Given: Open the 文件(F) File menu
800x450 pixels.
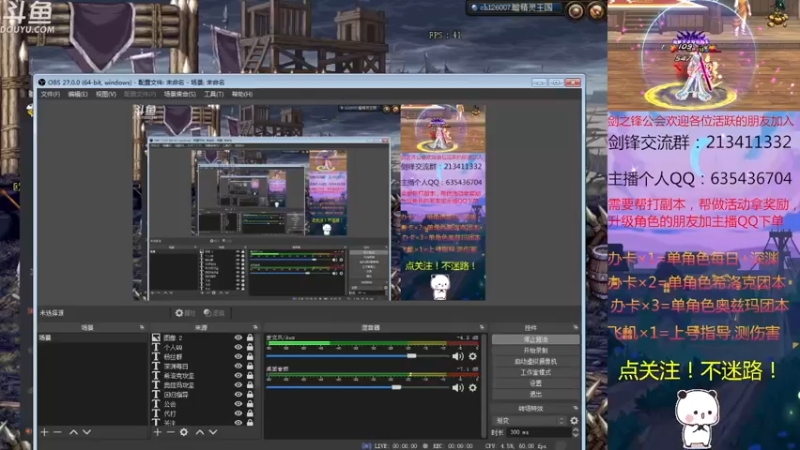Looking at the screenshot, I should tap(50, 94).
